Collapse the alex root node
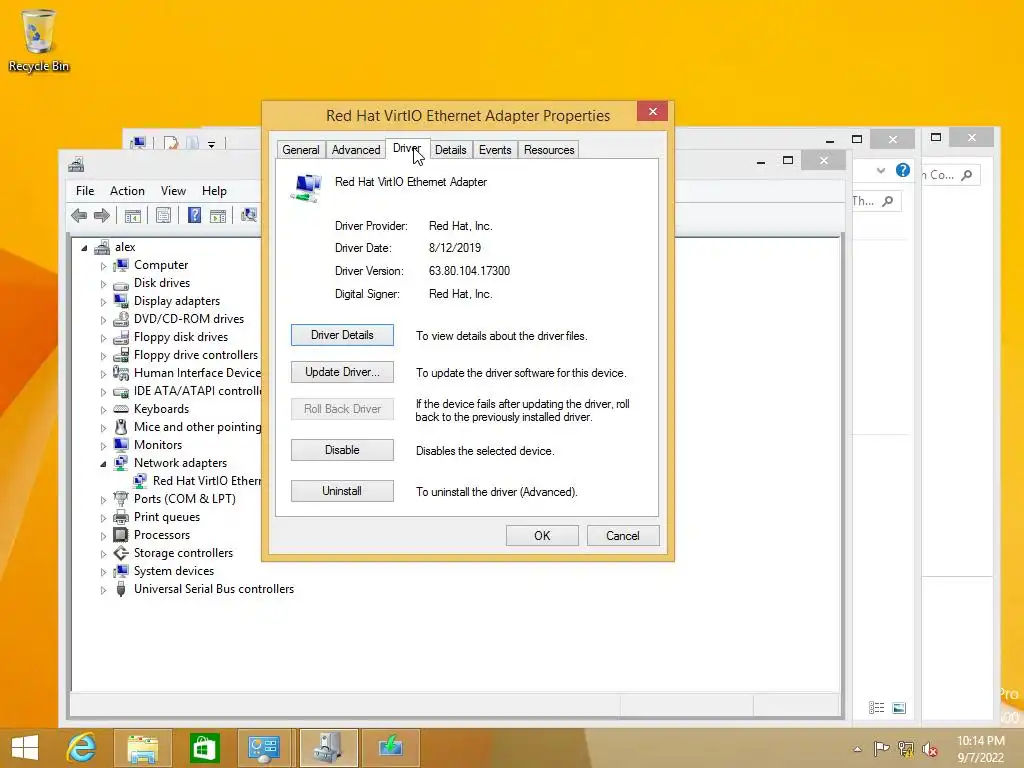Image resolution: width=1024 pixels, height=768 pixels. pyautogui.click(x=84, y=248)
